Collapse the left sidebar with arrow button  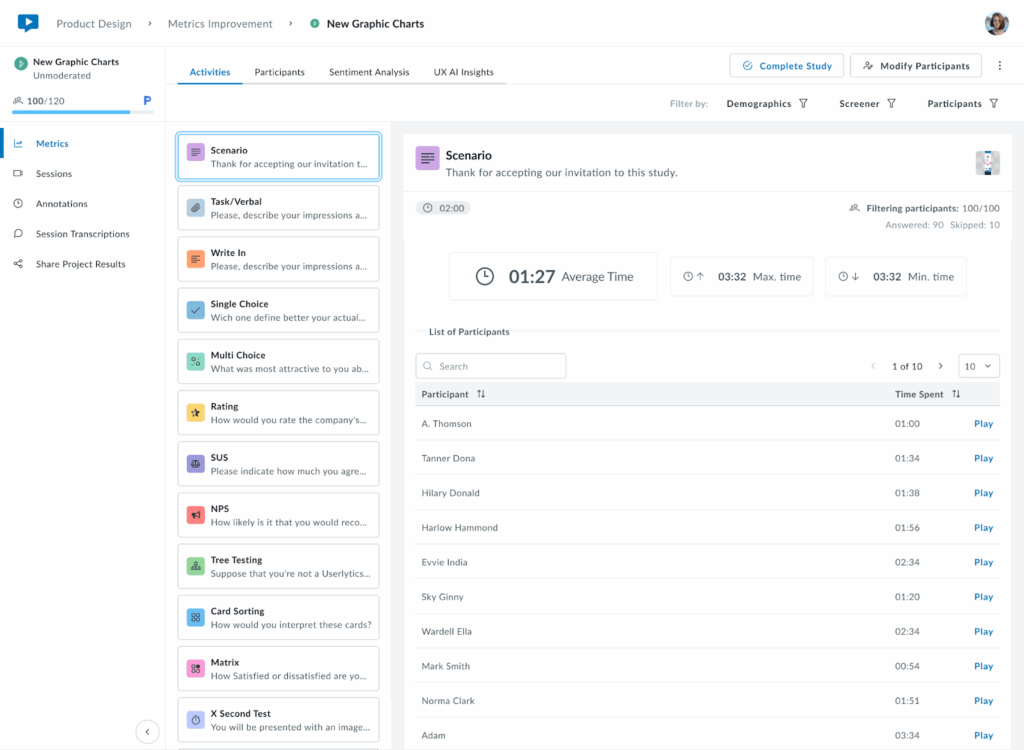point(147,732)
